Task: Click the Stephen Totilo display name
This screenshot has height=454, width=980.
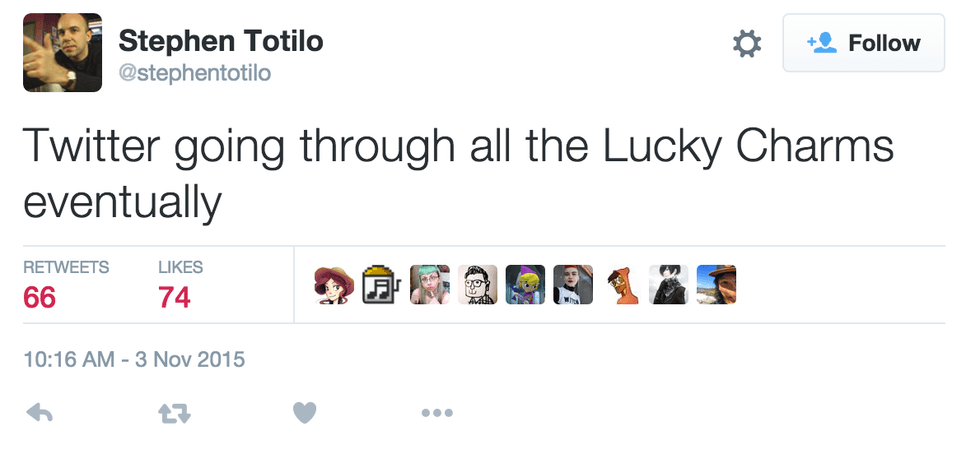Action: [x=220, y=42]
